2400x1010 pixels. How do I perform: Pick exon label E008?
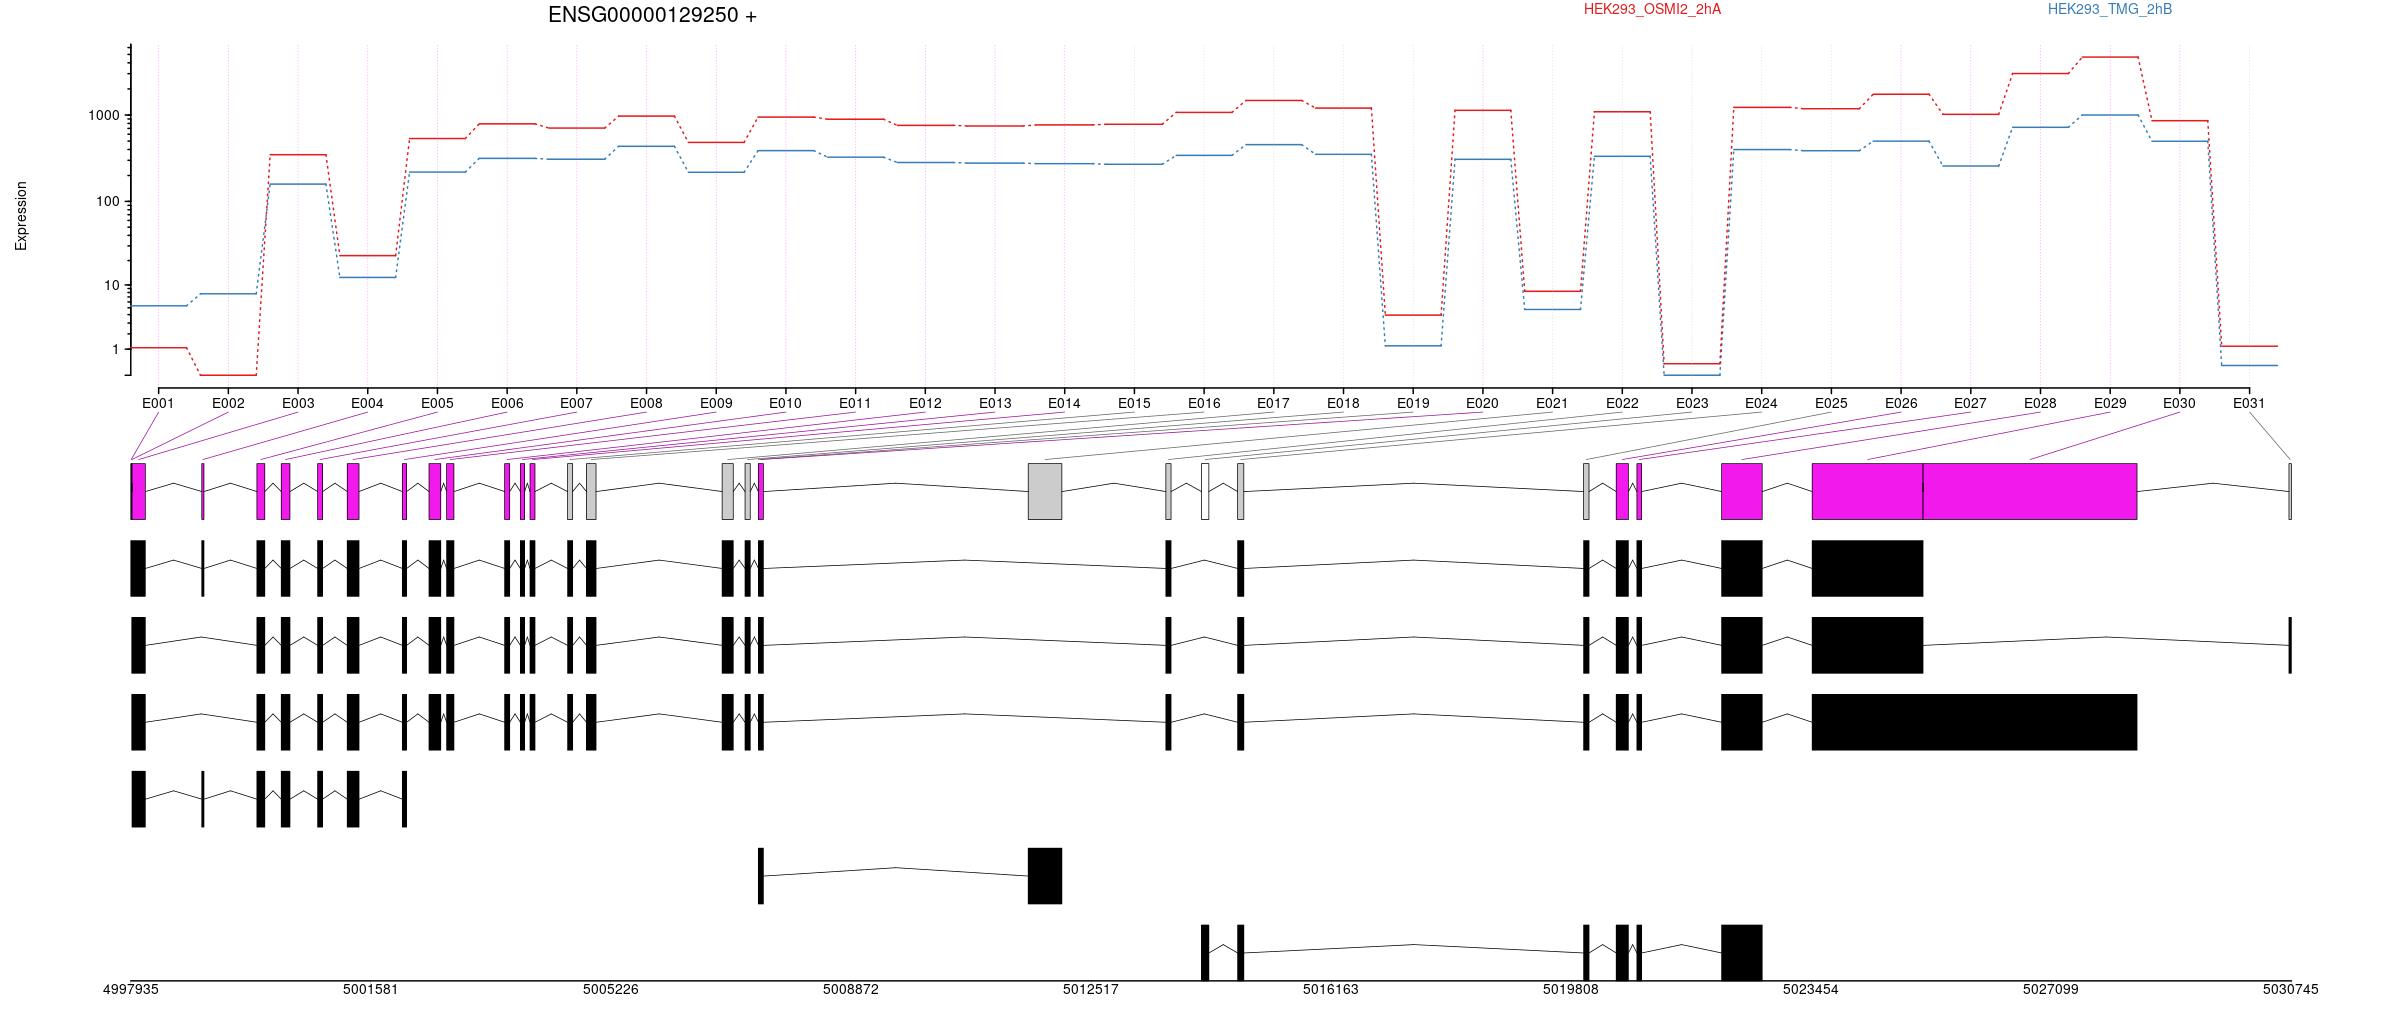(x=646, y=404)
